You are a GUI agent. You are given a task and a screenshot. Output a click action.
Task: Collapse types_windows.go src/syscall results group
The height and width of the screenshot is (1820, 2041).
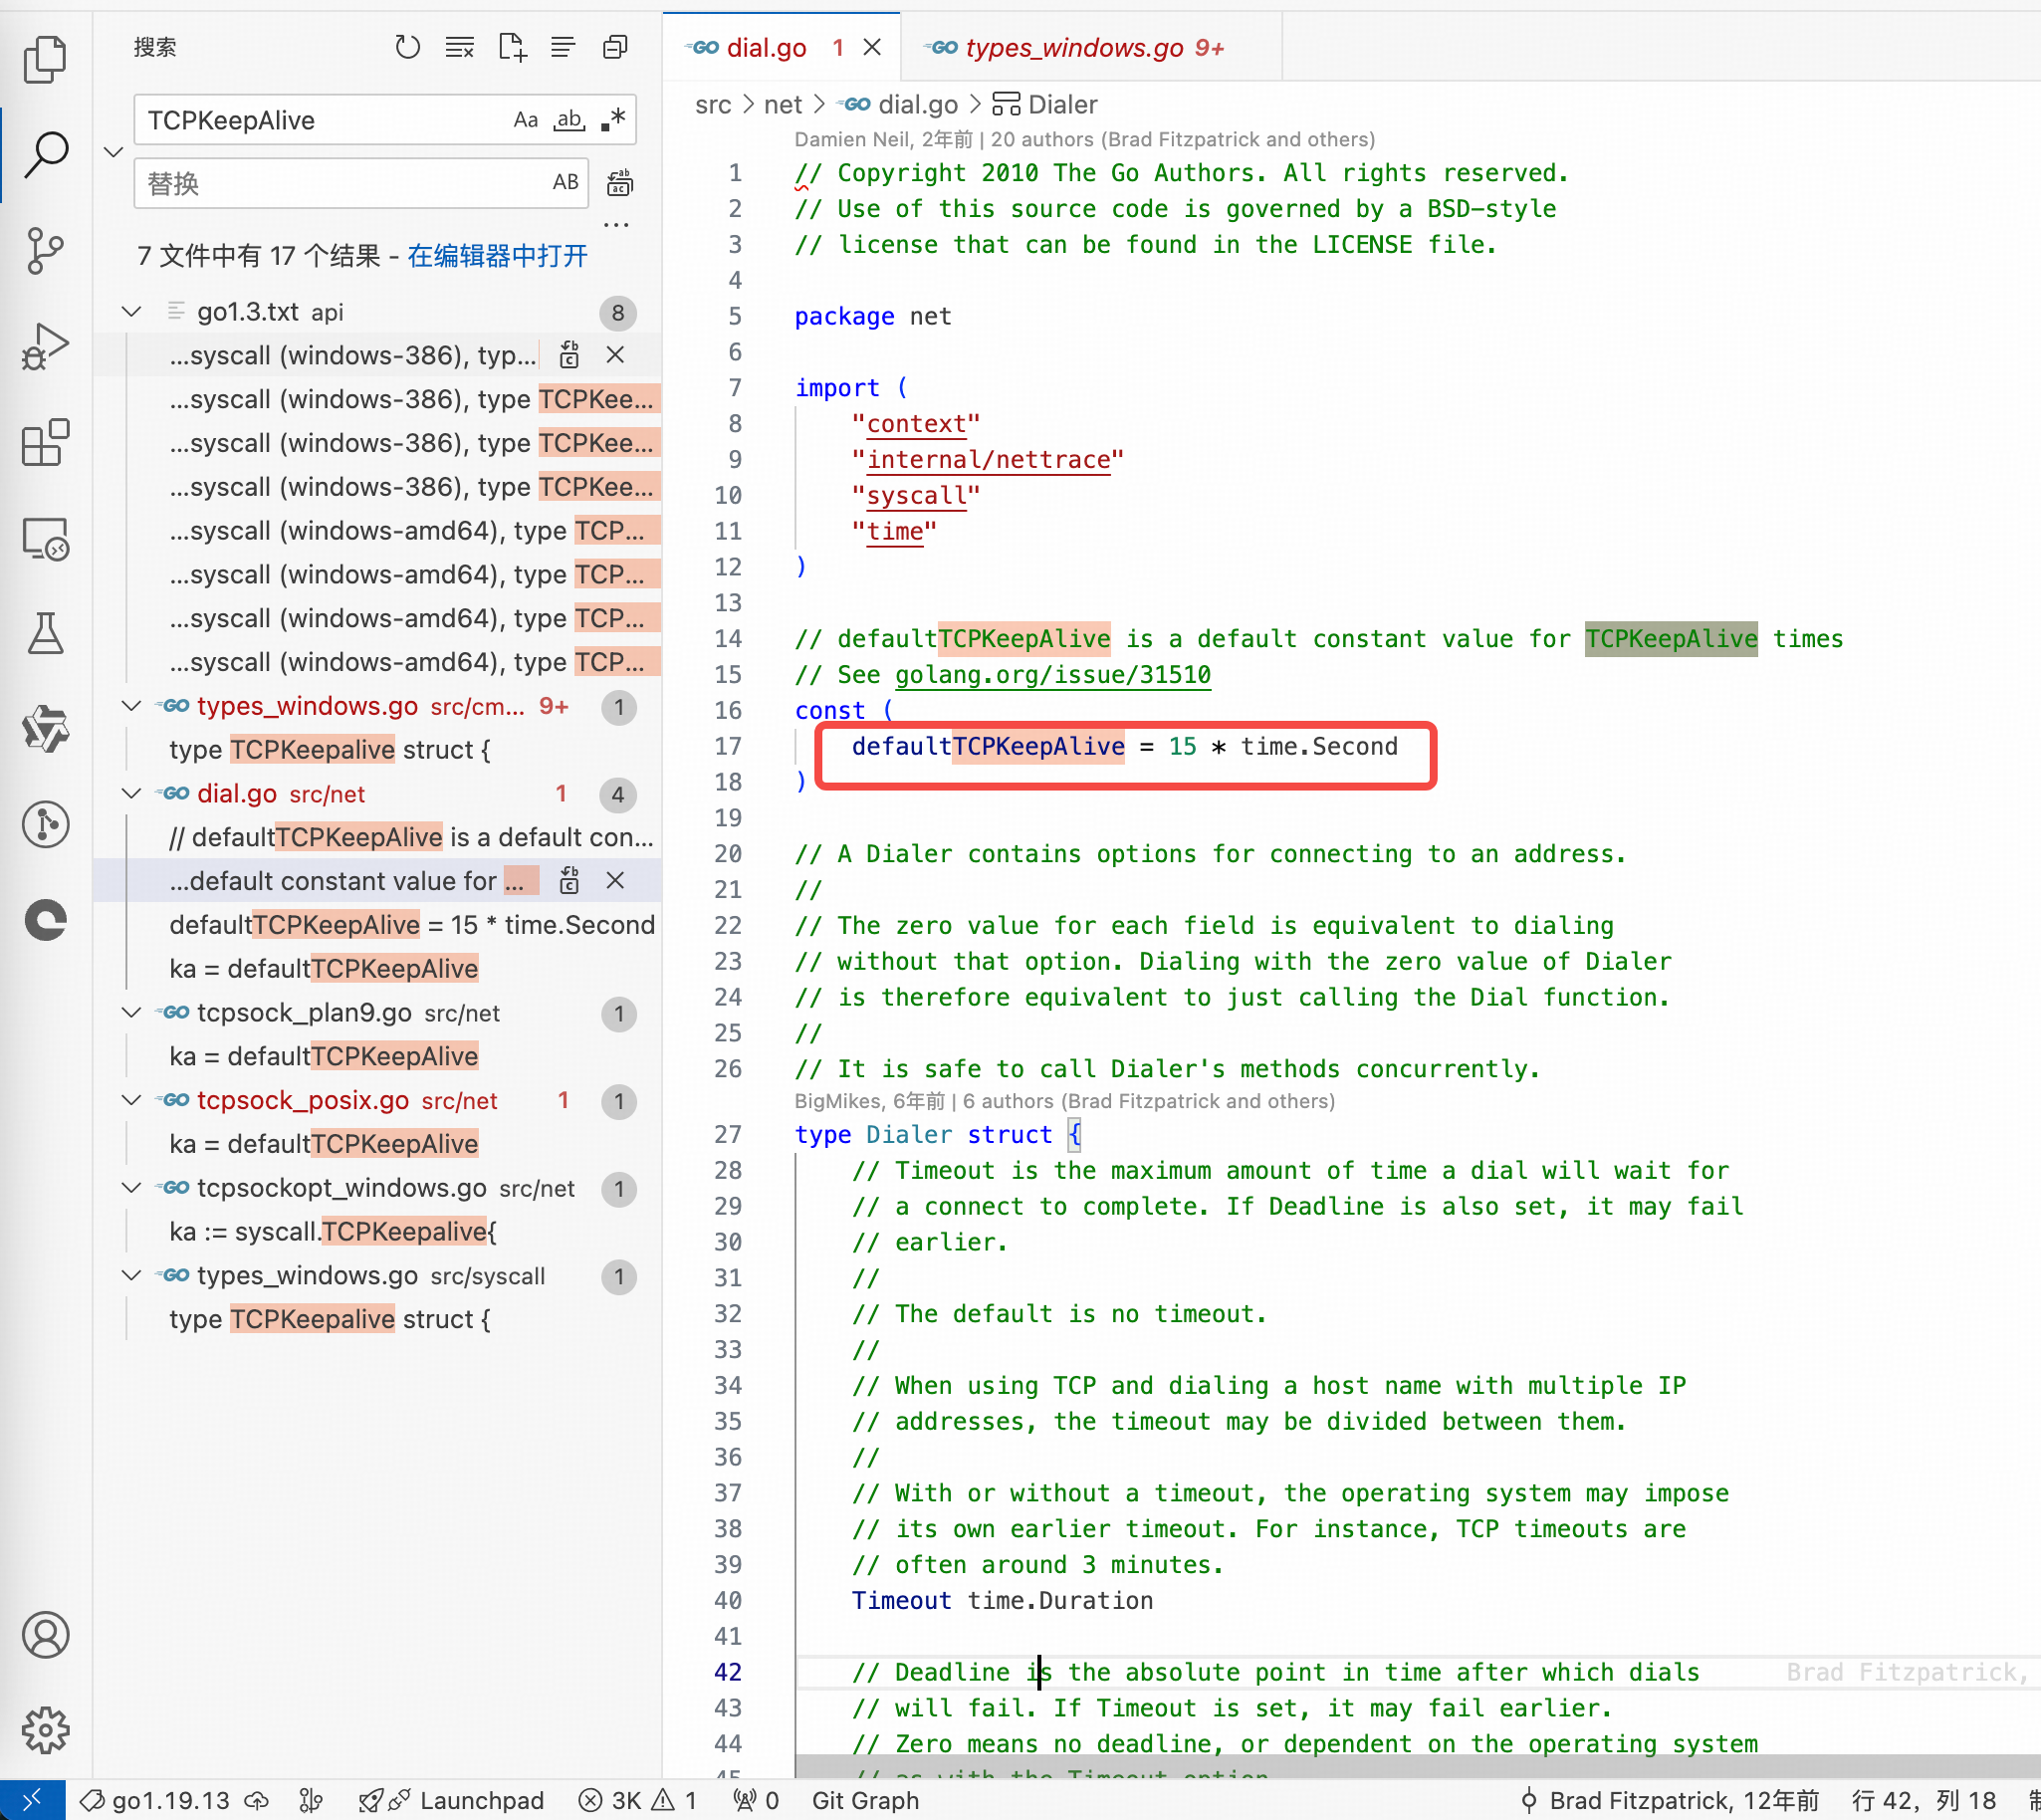point(131,1276)
